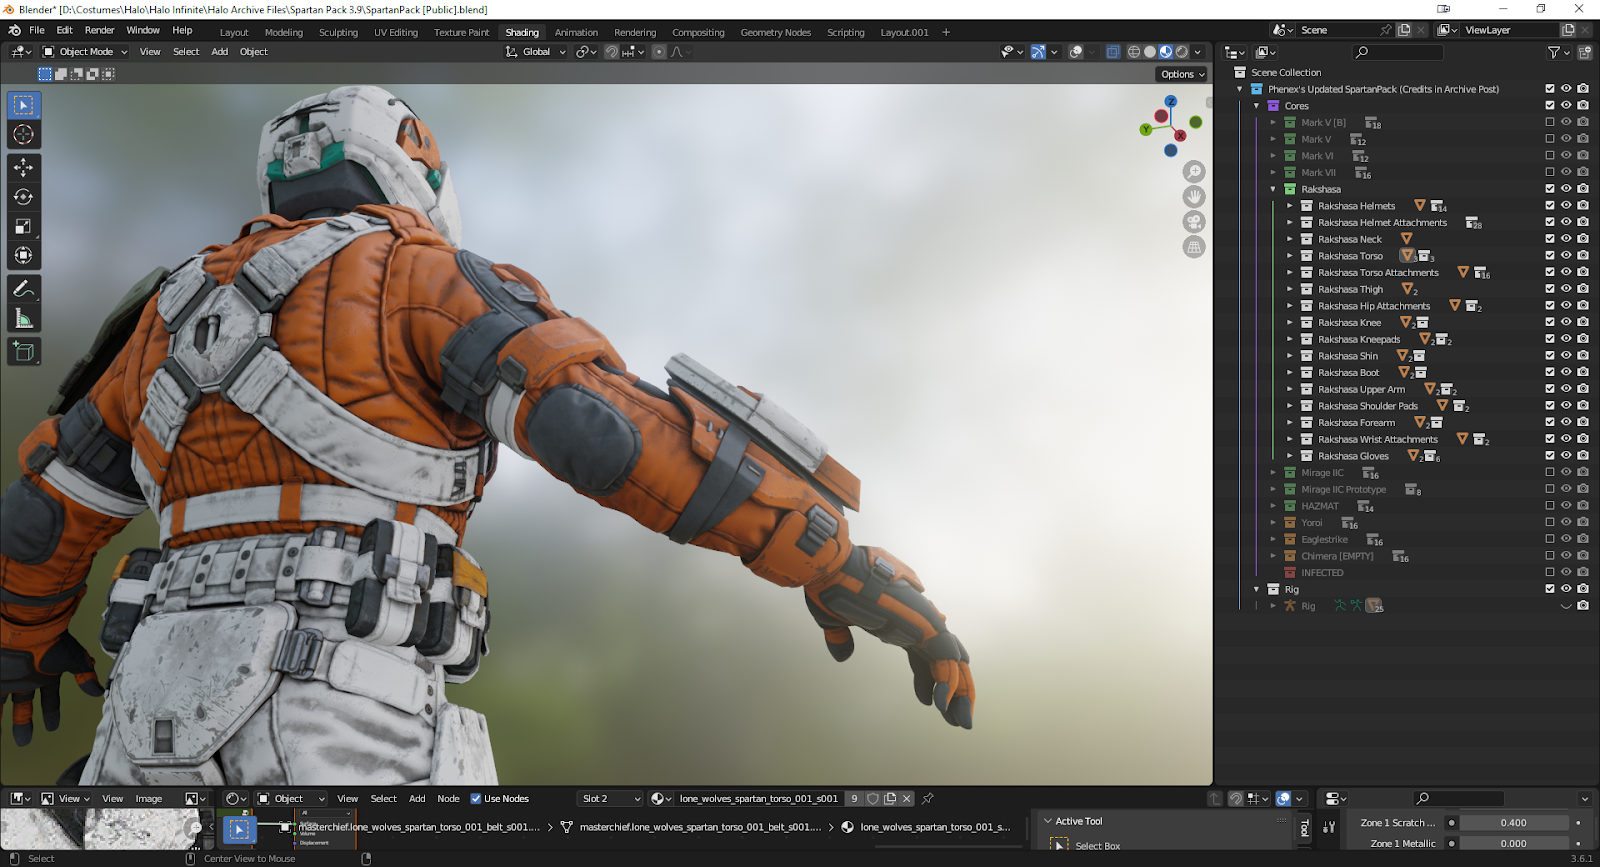Open the Render menu
This screenshot has height=867, width=1600.
tap(99, 30)
